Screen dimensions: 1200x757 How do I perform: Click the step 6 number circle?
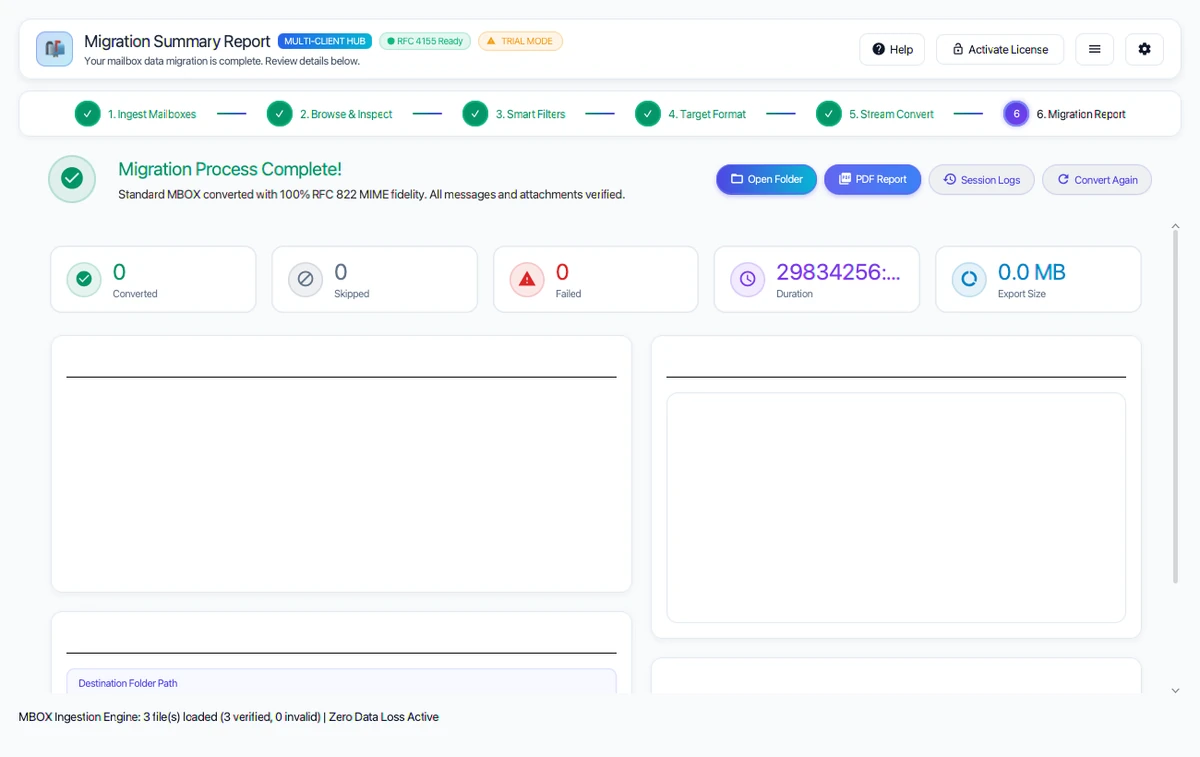coord(1016,114)
